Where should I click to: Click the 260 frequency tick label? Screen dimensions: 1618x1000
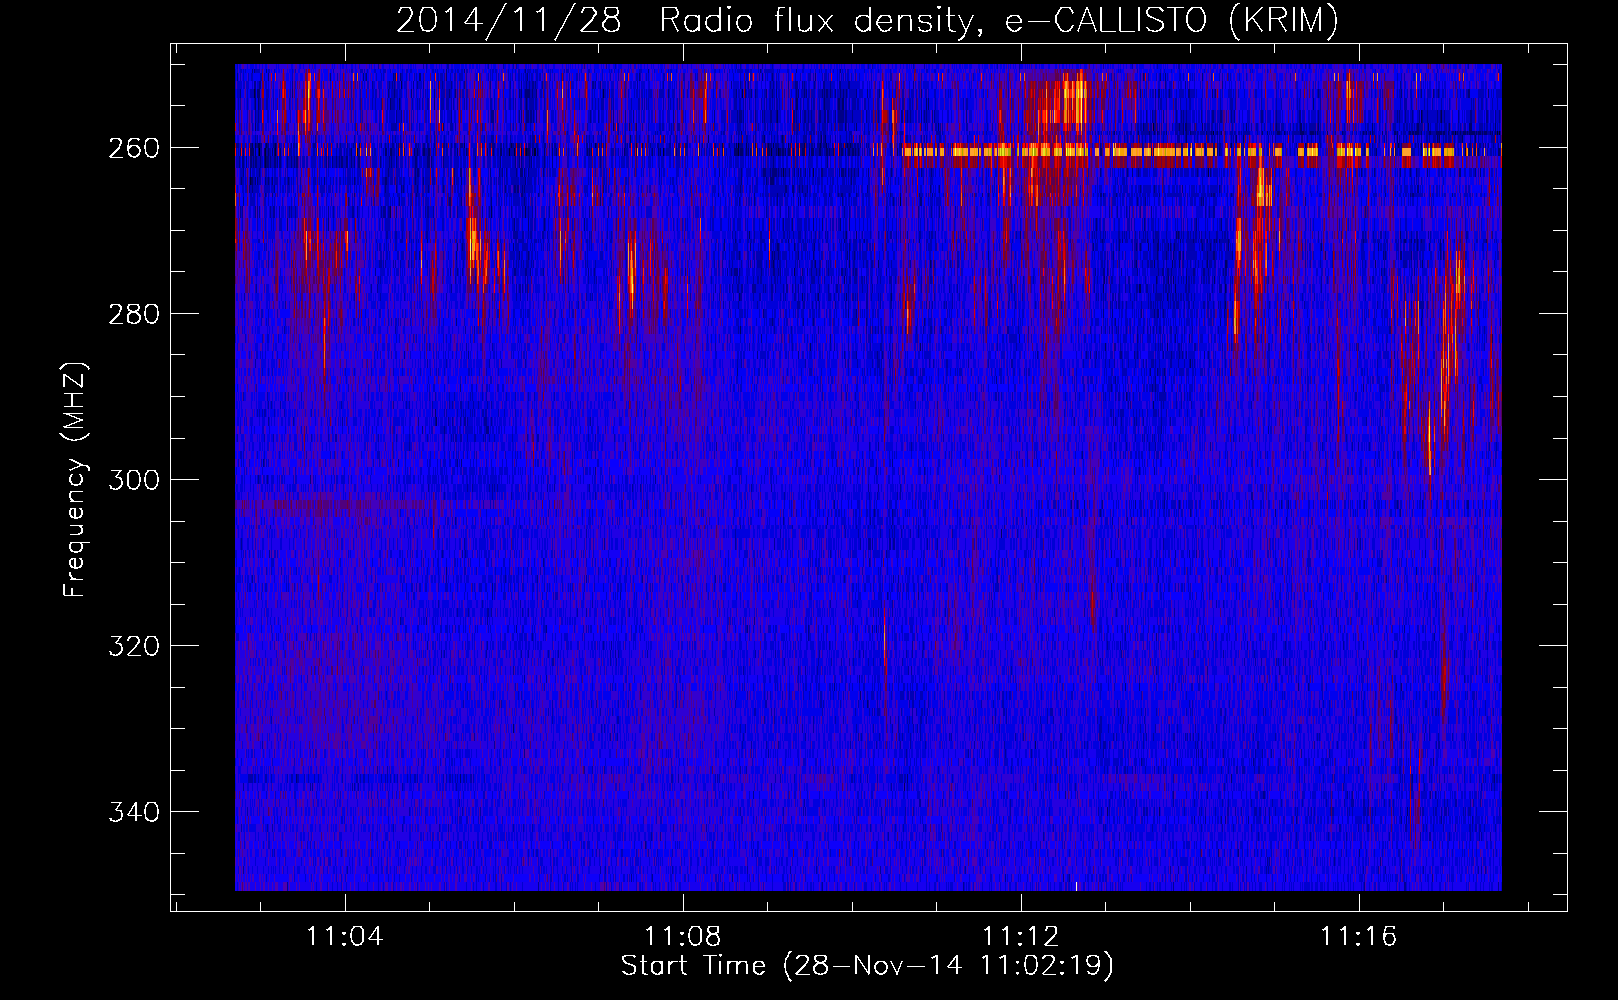click(x=134, y=148)
